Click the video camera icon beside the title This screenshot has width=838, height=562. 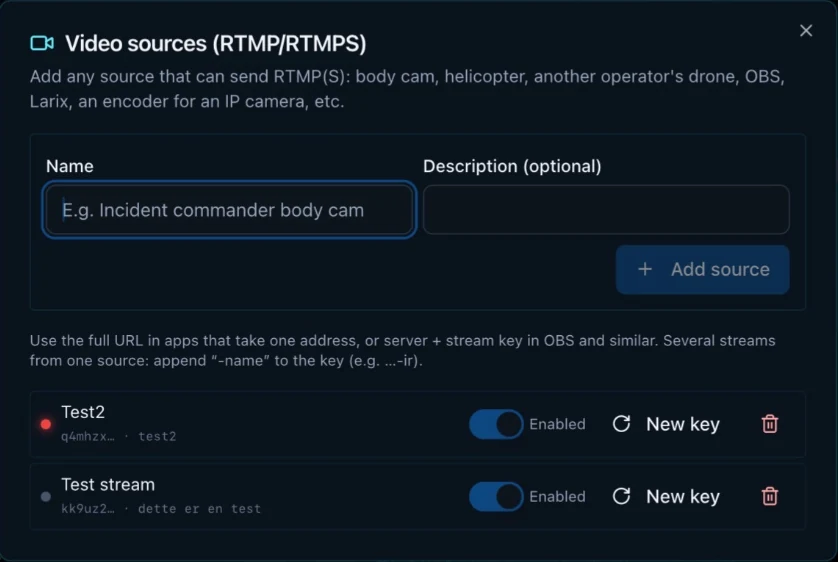tap(42, 43)
